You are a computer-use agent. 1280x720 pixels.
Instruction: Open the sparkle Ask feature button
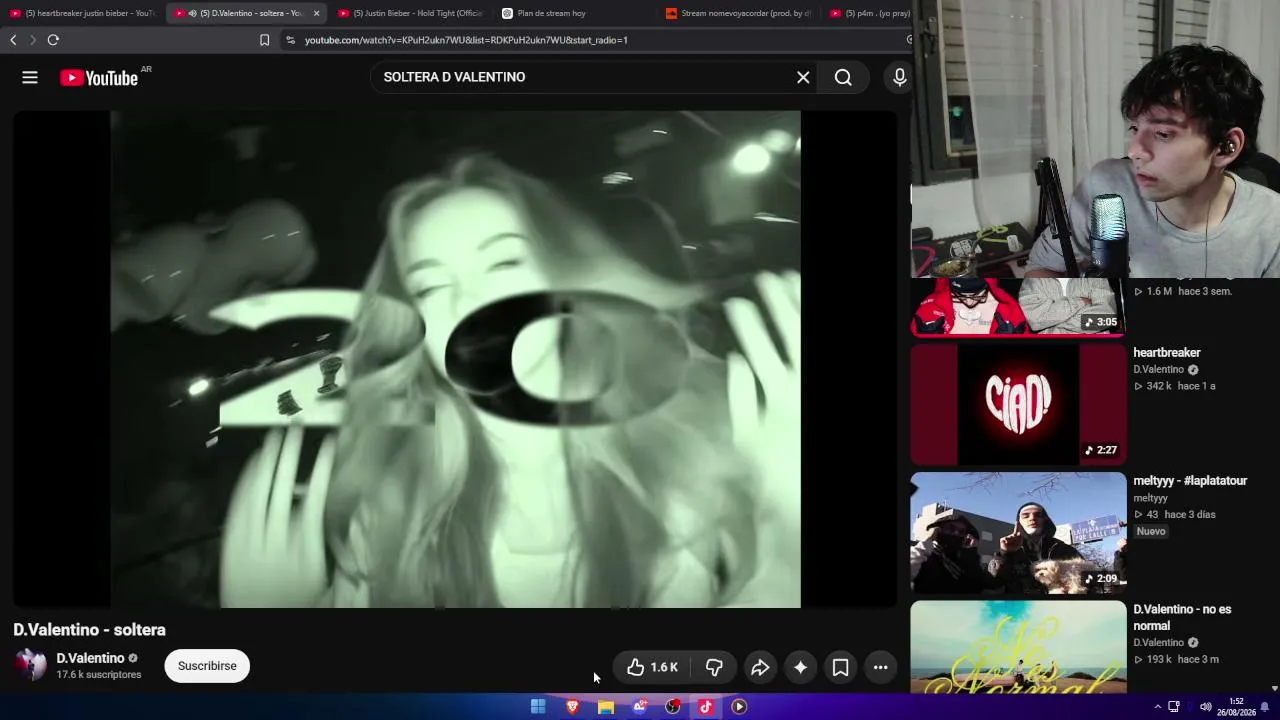click(x=800, y=667)
